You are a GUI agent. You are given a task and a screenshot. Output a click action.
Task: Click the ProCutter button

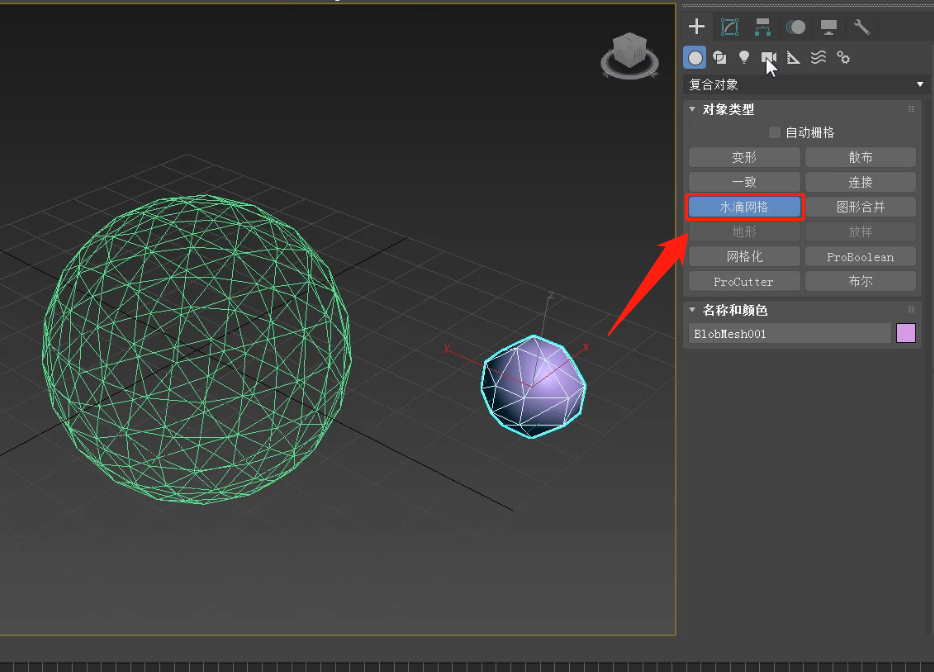tap(744, 281)
